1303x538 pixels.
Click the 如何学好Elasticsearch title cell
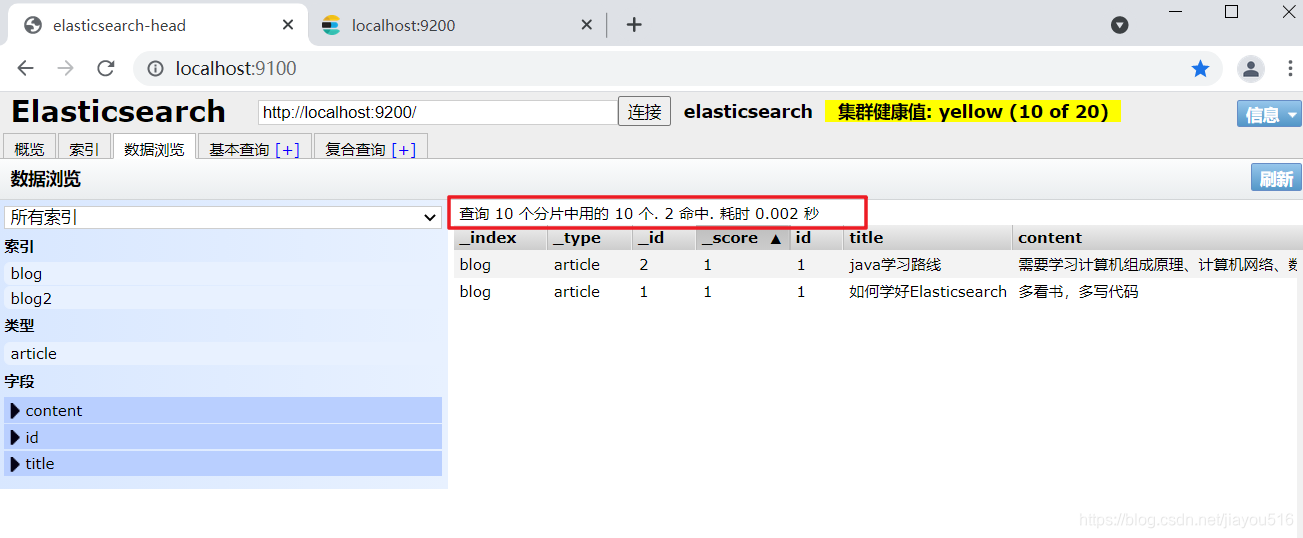coord(928,292)
